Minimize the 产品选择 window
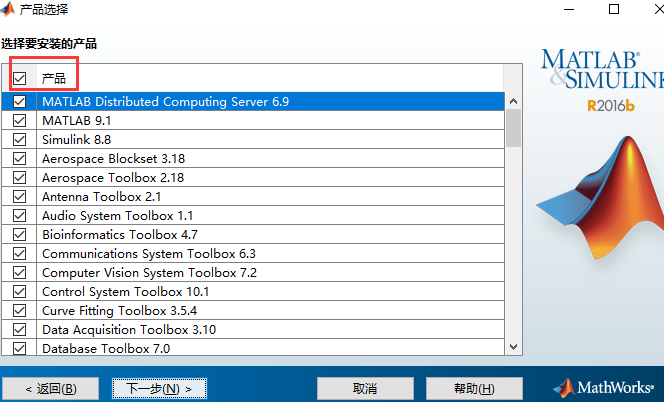664x402 pixels. 569,9
